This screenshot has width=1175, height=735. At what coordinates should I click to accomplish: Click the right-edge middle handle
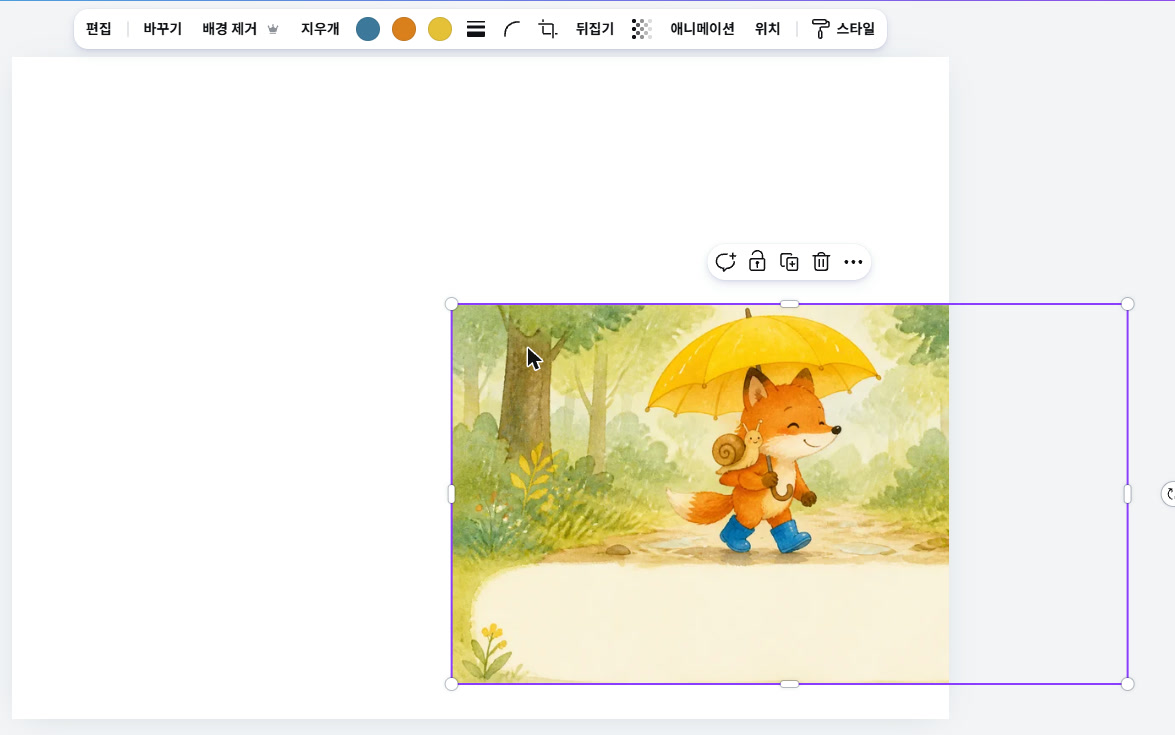1128,494
